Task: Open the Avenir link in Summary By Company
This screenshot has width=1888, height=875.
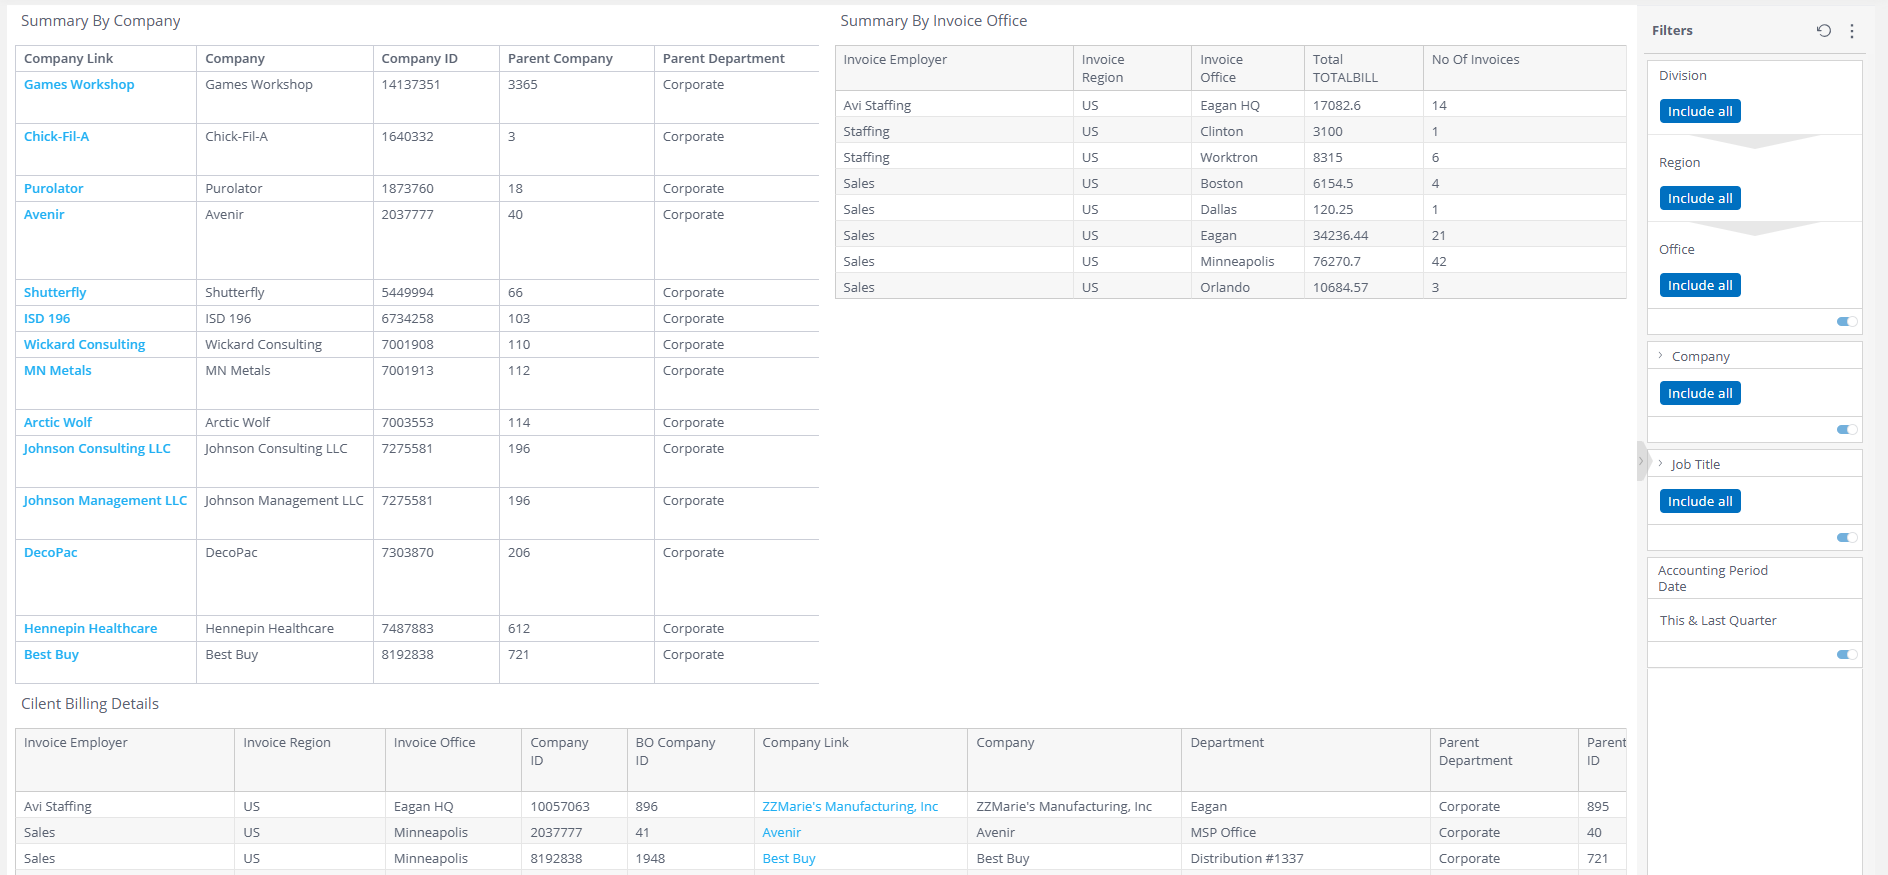Action: click(x=44, y=215)
